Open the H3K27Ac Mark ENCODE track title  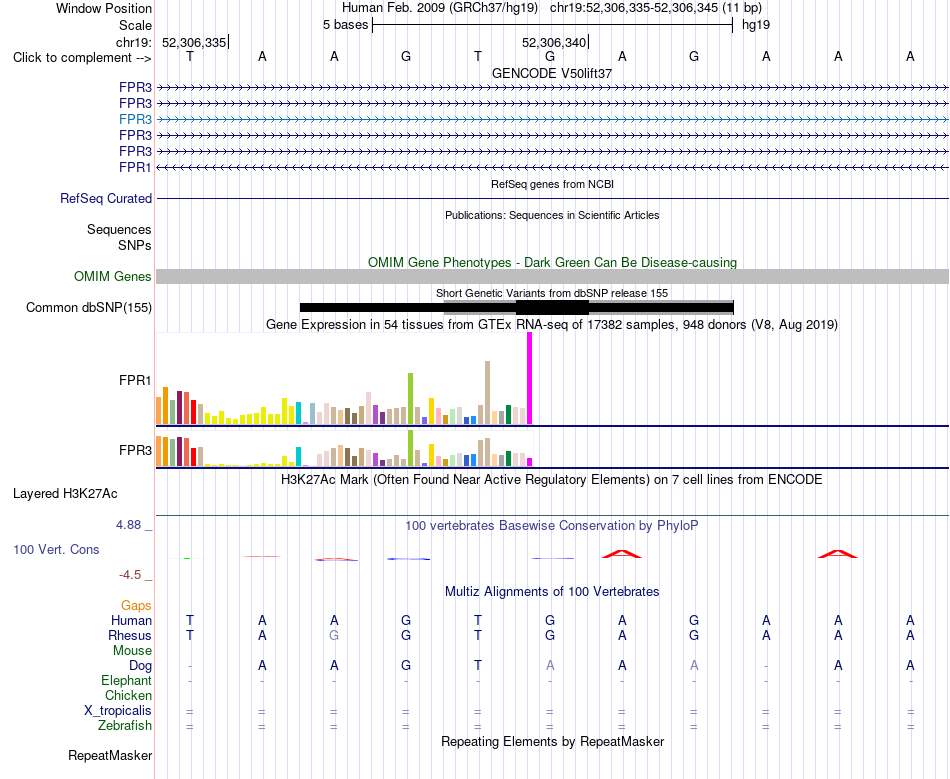coord(552,480)
